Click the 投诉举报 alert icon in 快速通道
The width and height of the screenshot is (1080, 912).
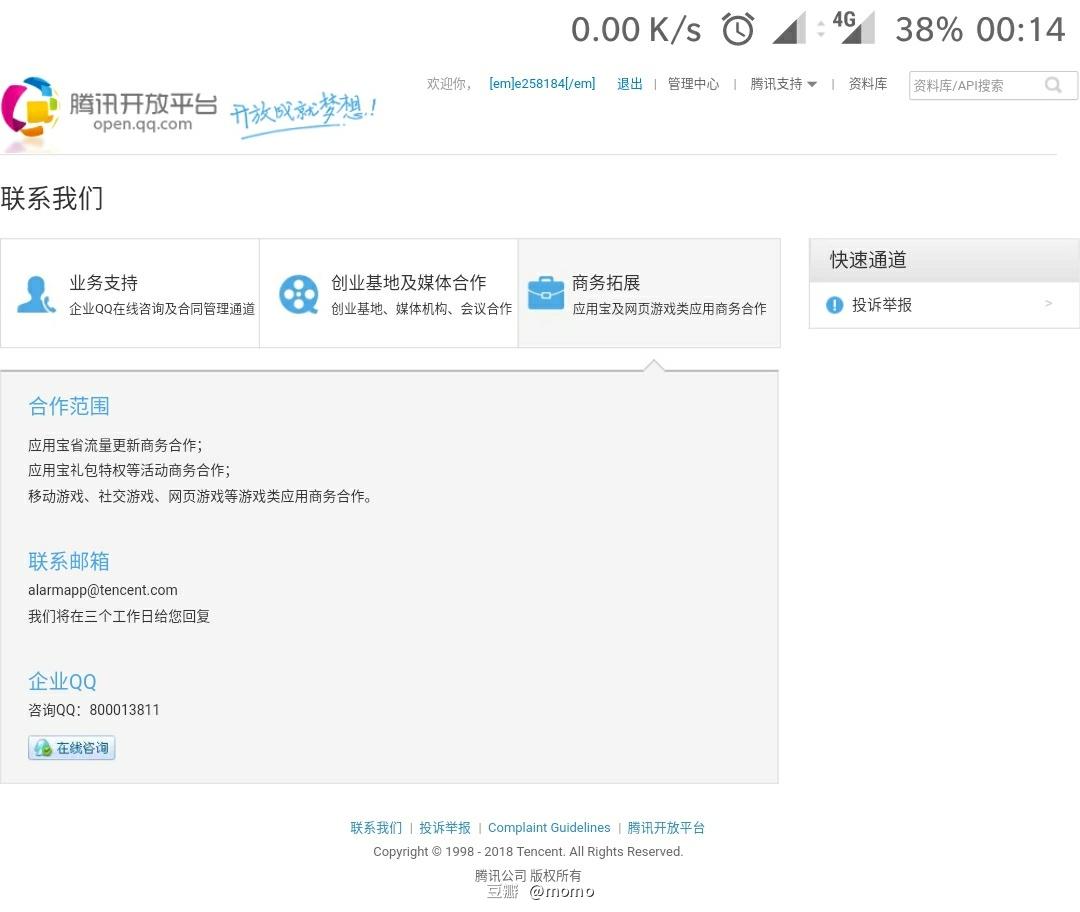(834, 305)
